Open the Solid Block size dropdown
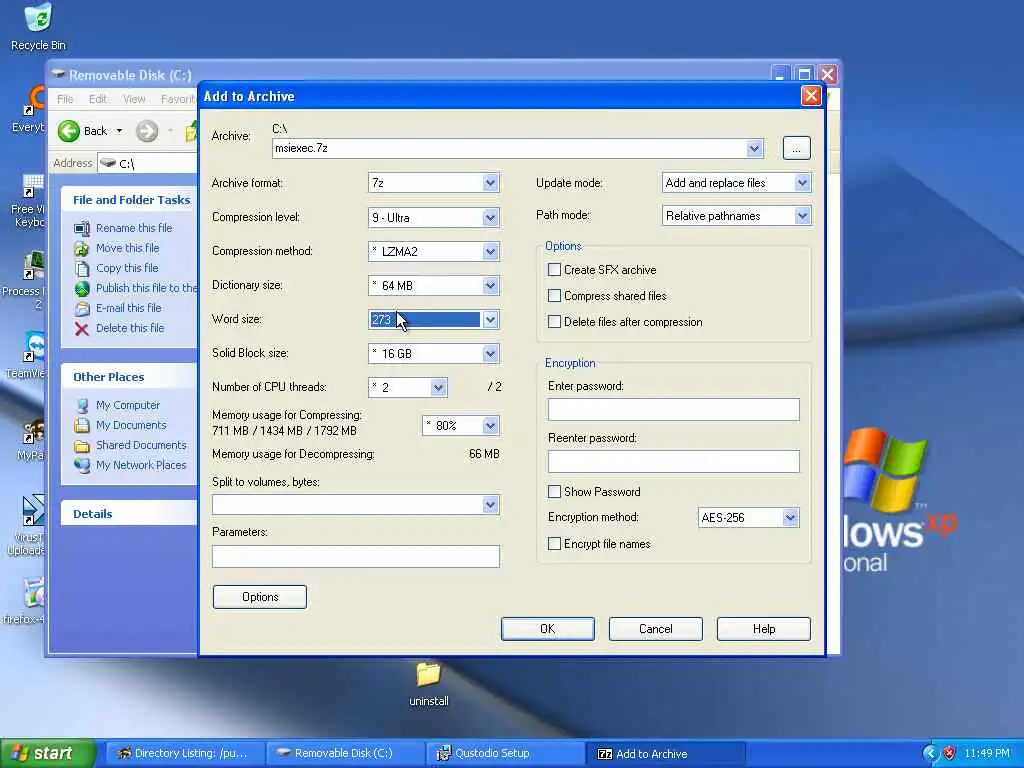 pyautogui.click(x=490, y=353)
